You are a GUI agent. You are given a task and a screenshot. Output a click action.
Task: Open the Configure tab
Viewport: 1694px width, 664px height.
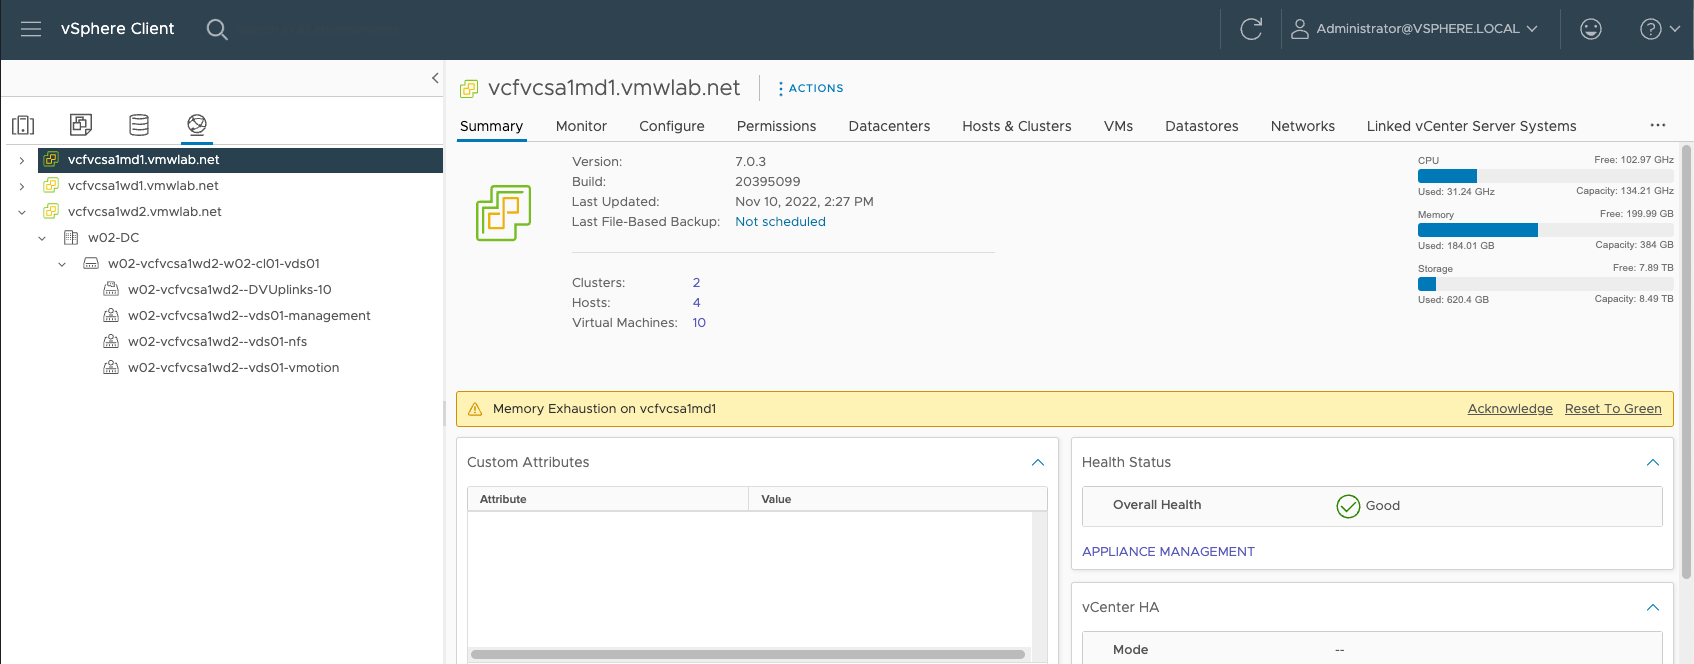[672, 126]
